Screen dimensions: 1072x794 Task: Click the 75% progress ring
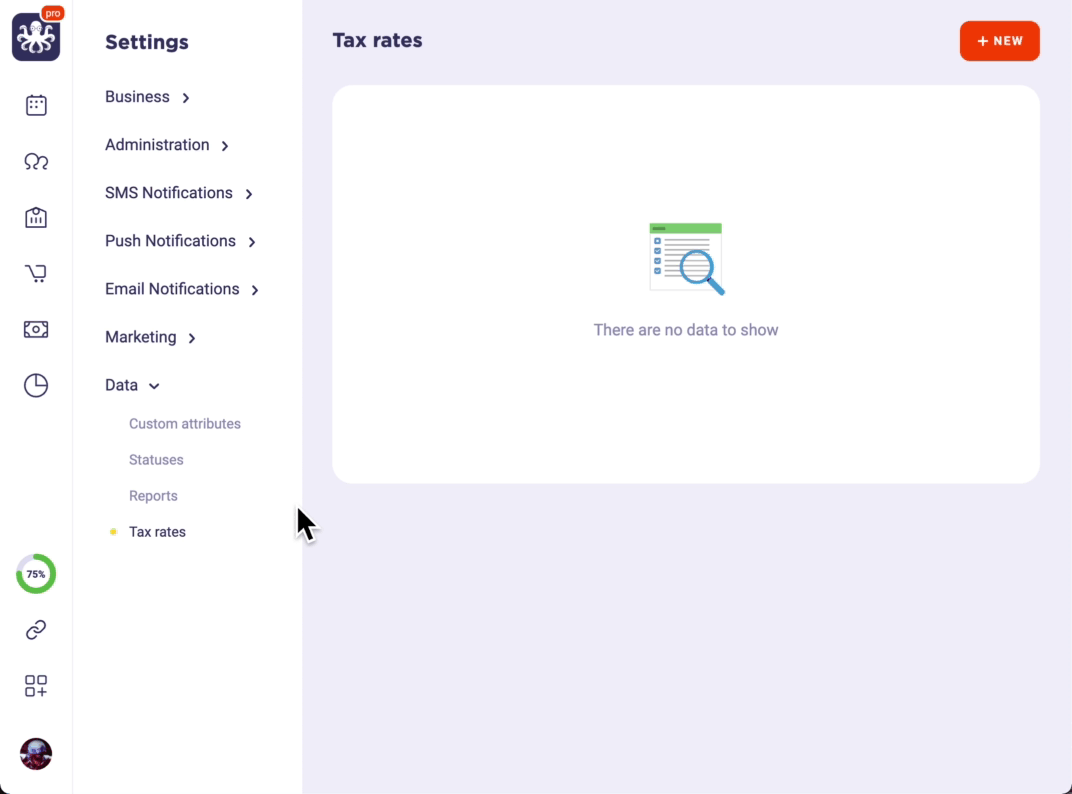coord(36,574)
